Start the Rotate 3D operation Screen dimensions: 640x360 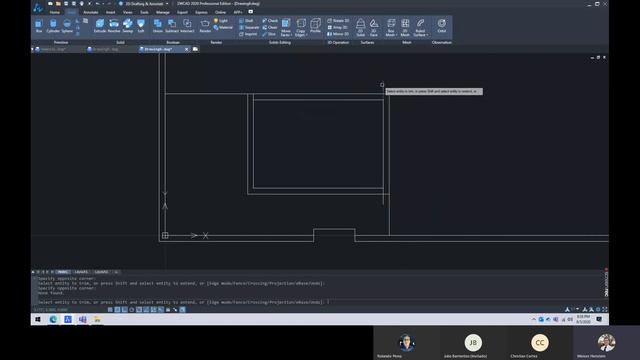click(338, 20)
